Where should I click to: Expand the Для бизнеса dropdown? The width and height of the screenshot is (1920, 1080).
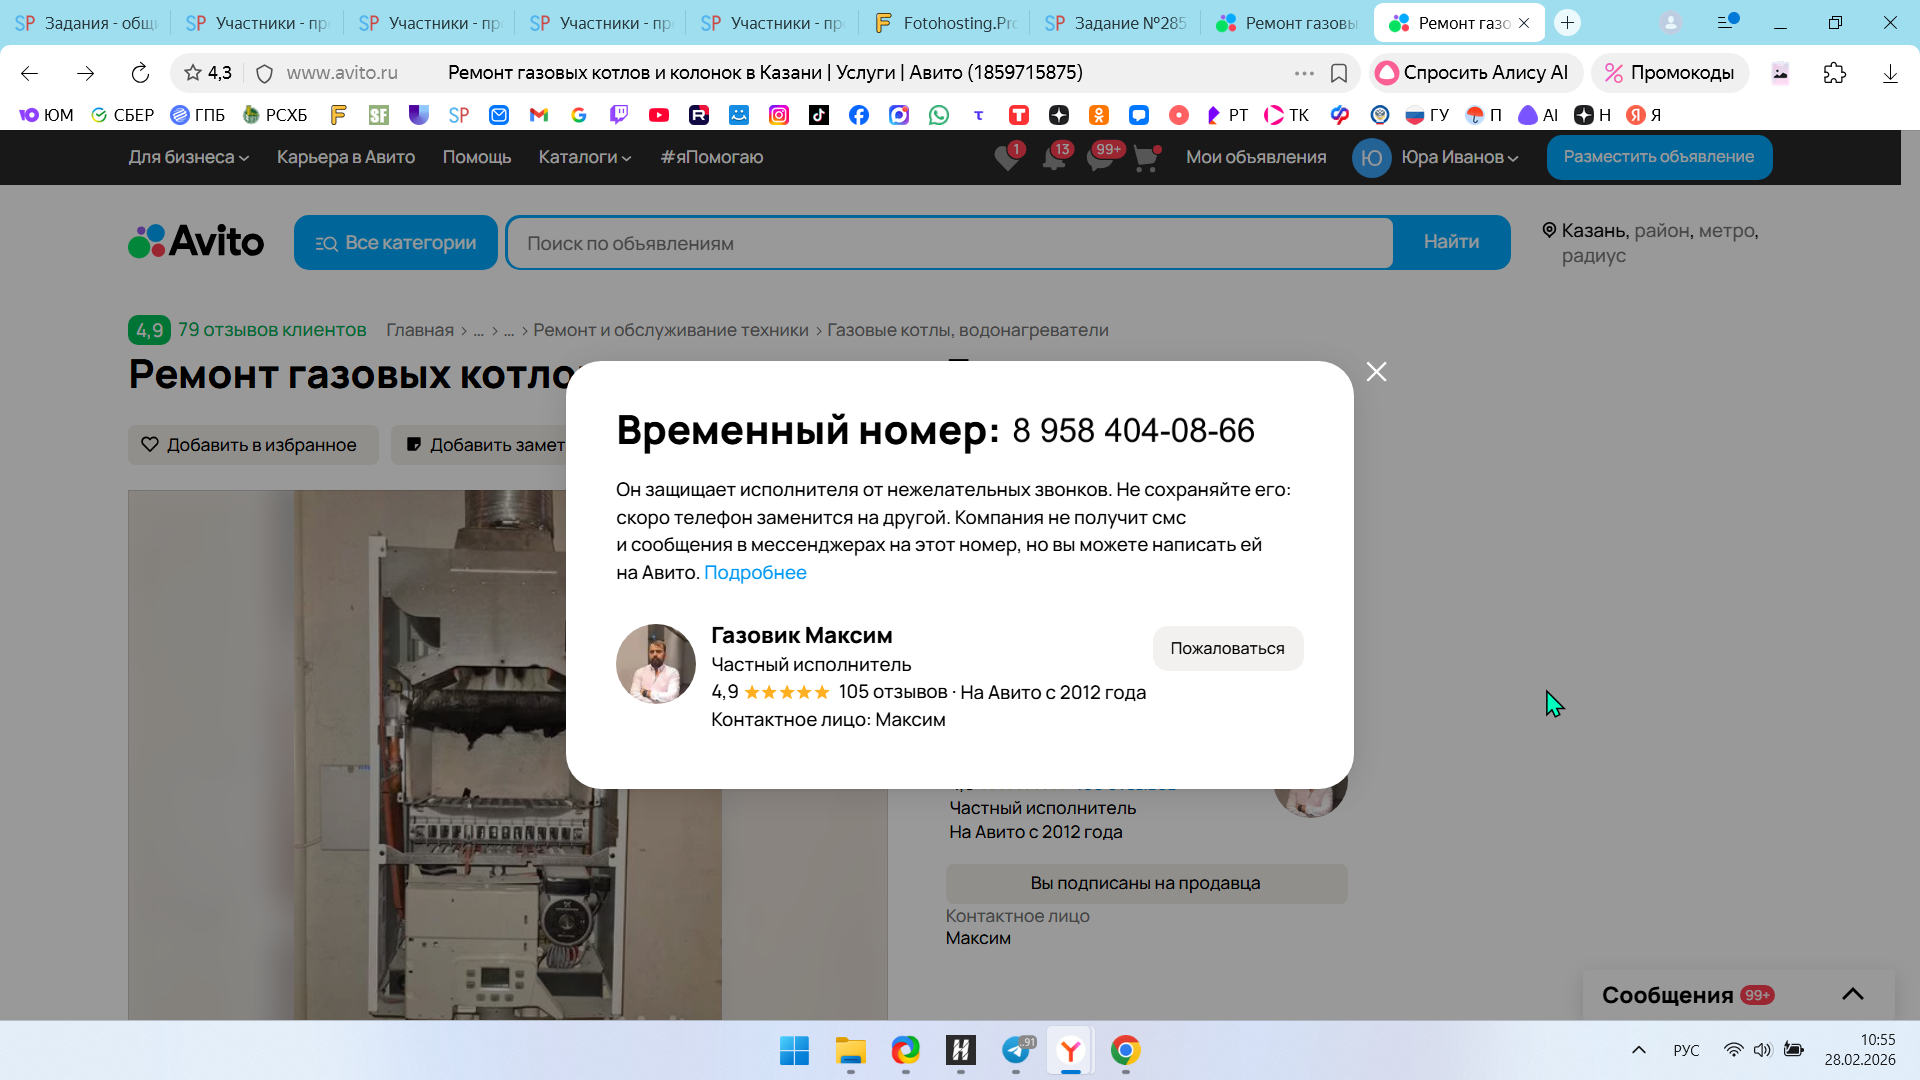coord(188,157)
